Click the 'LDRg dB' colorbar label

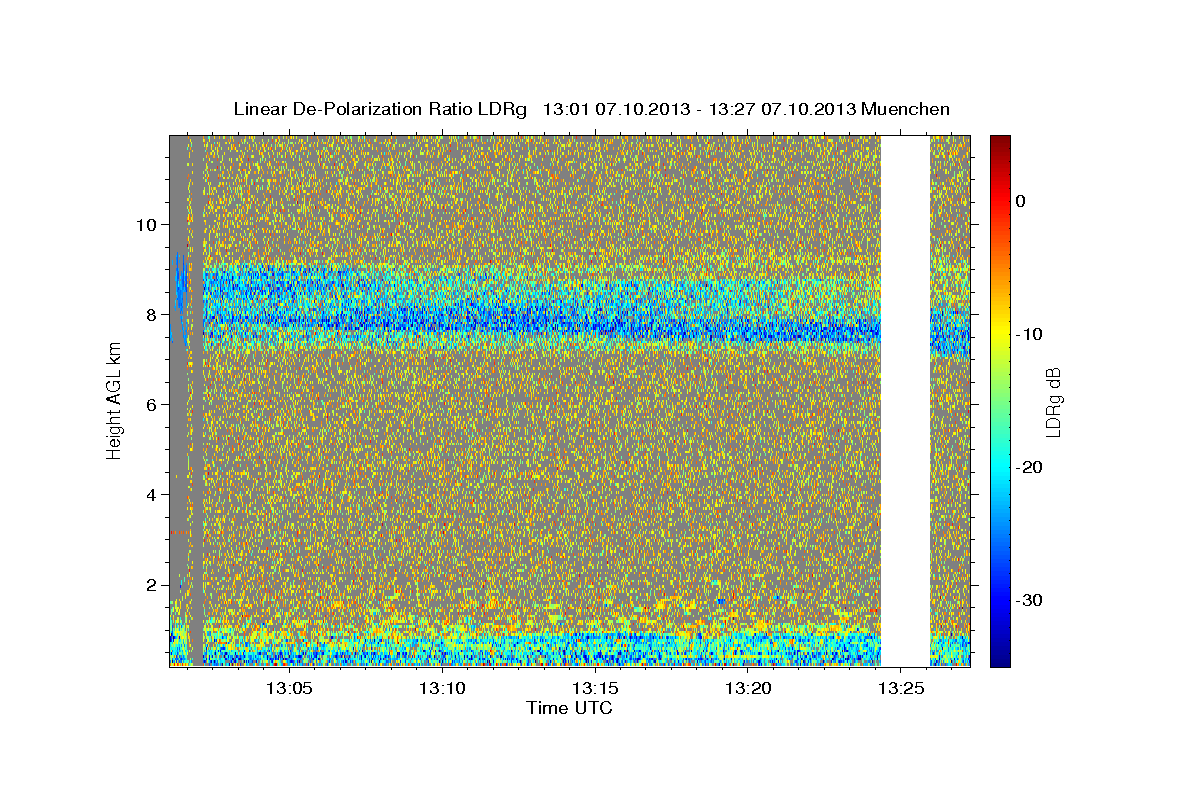tap(1053, 401)
